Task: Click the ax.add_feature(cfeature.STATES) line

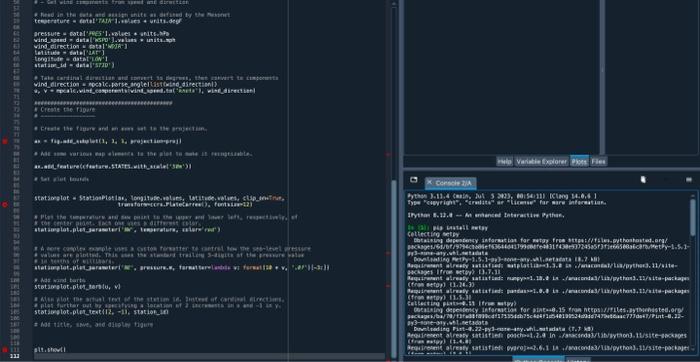Action: coord(113,166)
